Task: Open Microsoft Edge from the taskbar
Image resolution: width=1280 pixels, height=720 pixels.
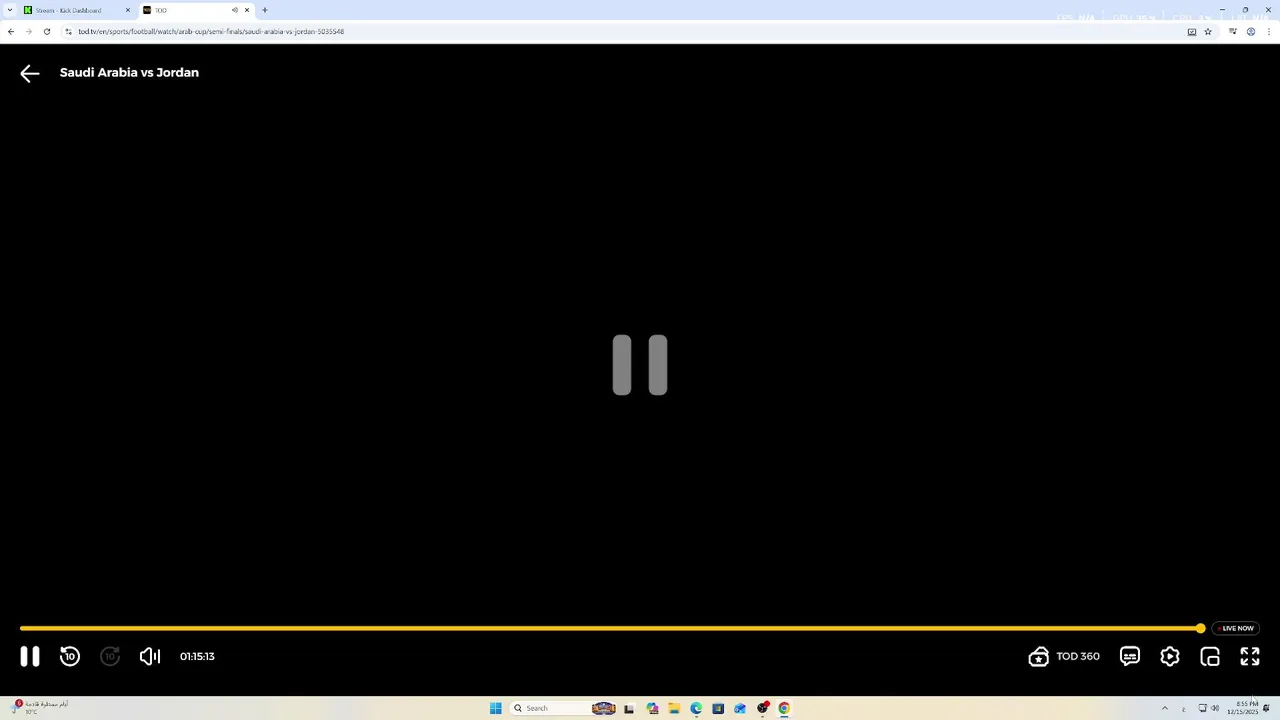Action: [696, 708]
